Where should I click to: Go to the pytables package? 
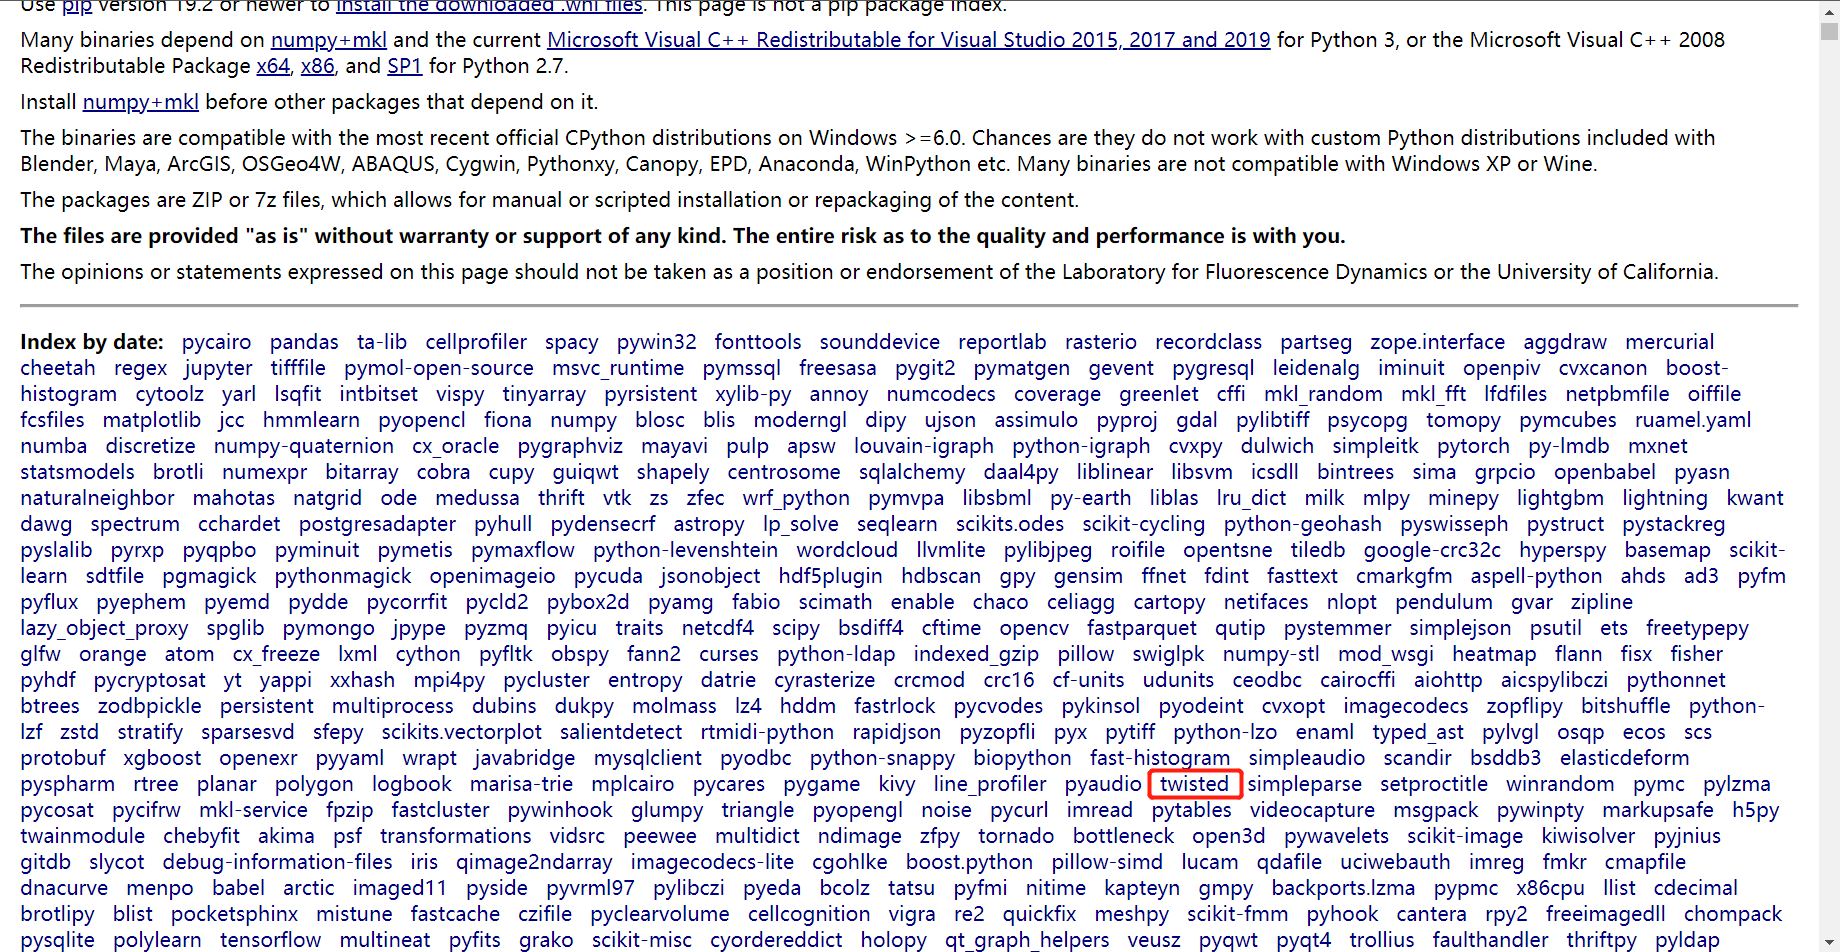pos(1192,810)
